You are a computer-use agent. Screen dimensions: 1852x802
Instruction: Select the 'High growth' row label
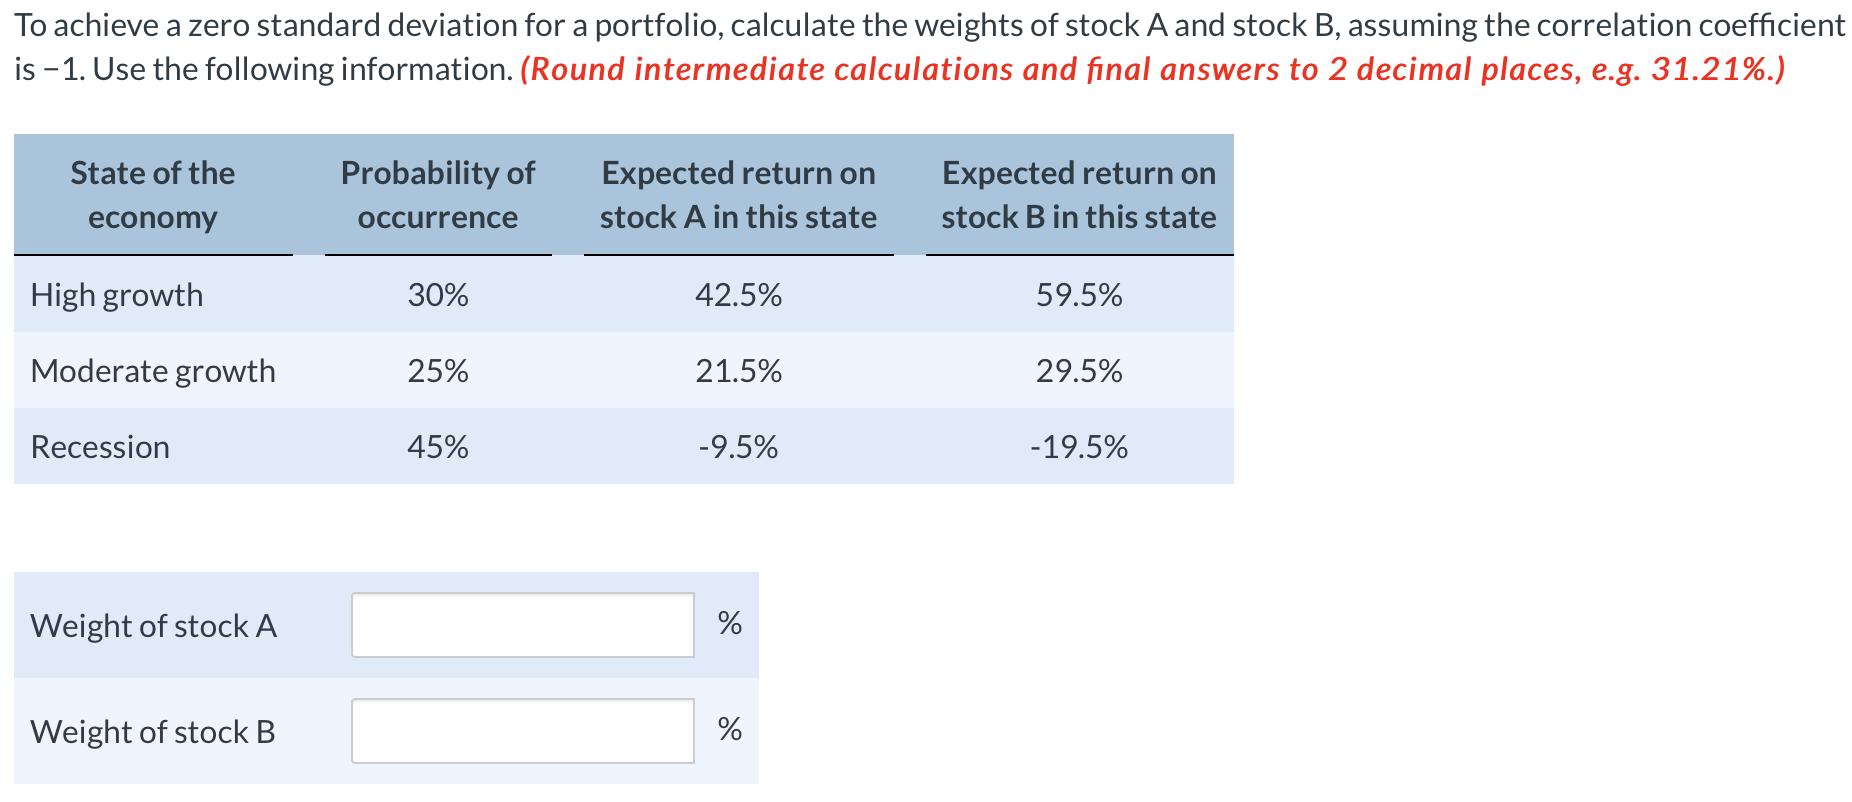click(116, 295)
